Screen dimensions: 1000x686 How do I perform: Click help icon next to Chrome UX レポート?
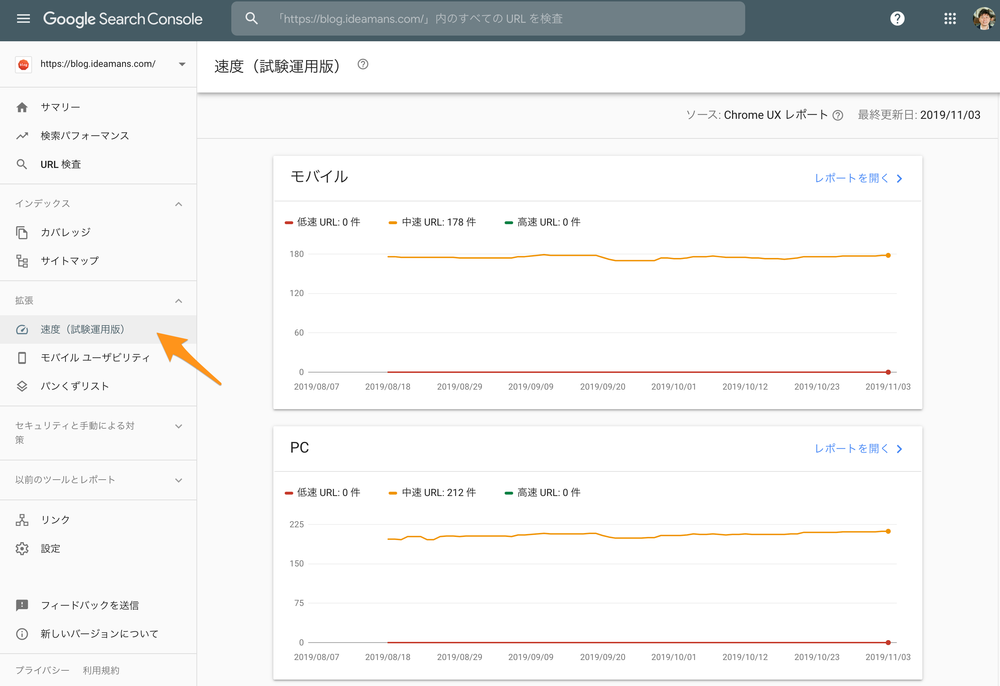[838, 115]
